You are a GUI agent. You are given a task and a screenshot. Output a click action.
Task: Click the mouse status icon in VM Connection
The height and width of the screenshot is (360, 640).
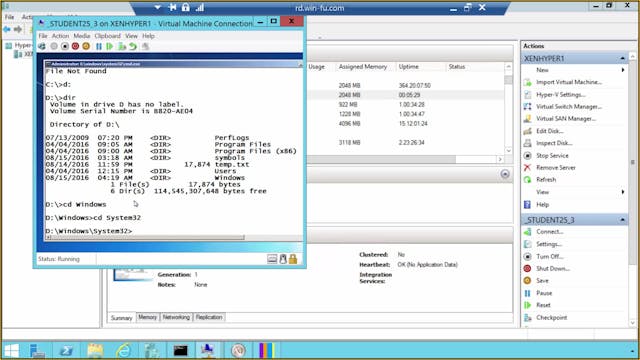[283, 259]
